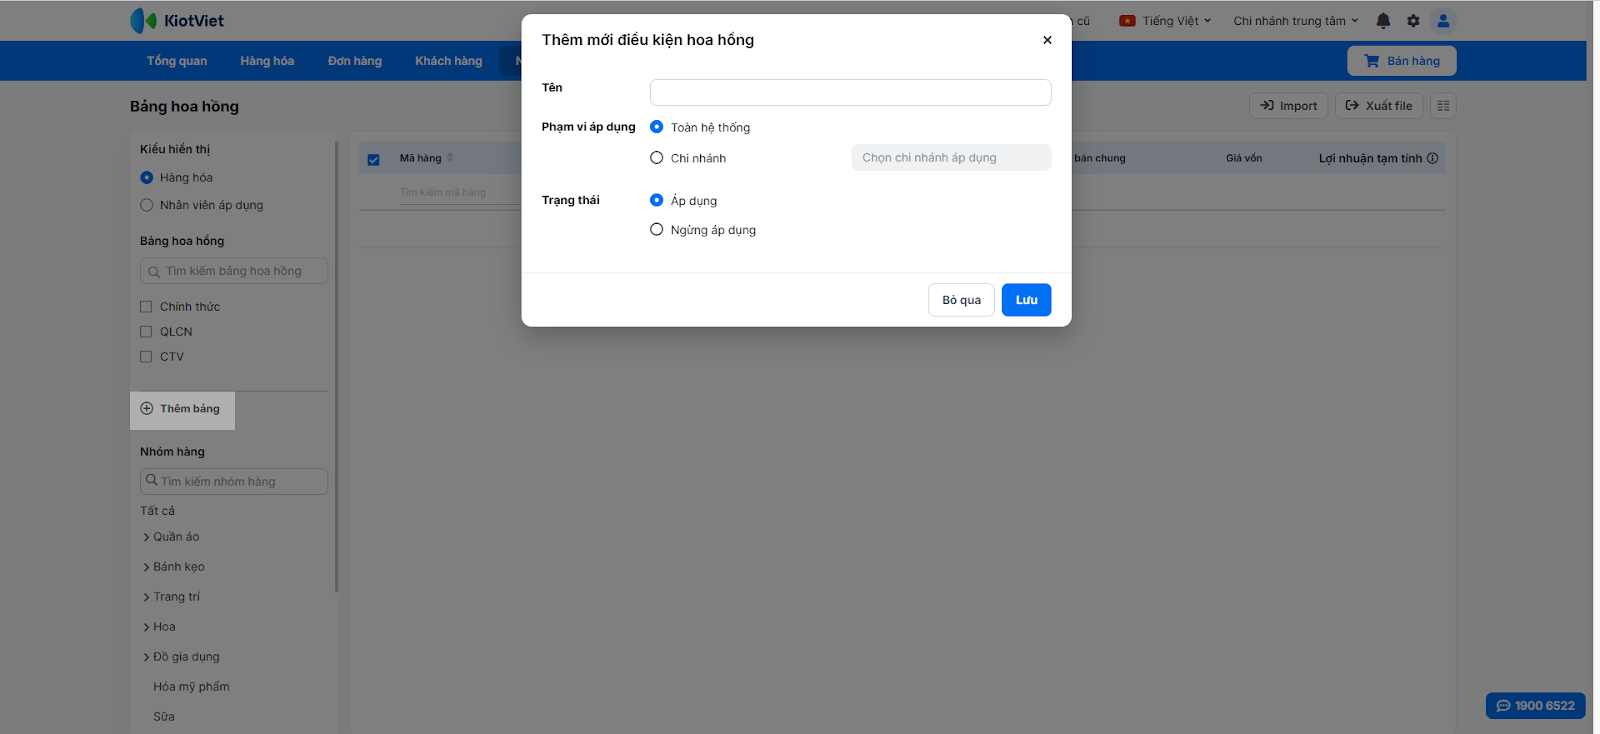1600x734 pixels.
Task: Expand the Quần áo product group
Action: (x=147, y=537)
